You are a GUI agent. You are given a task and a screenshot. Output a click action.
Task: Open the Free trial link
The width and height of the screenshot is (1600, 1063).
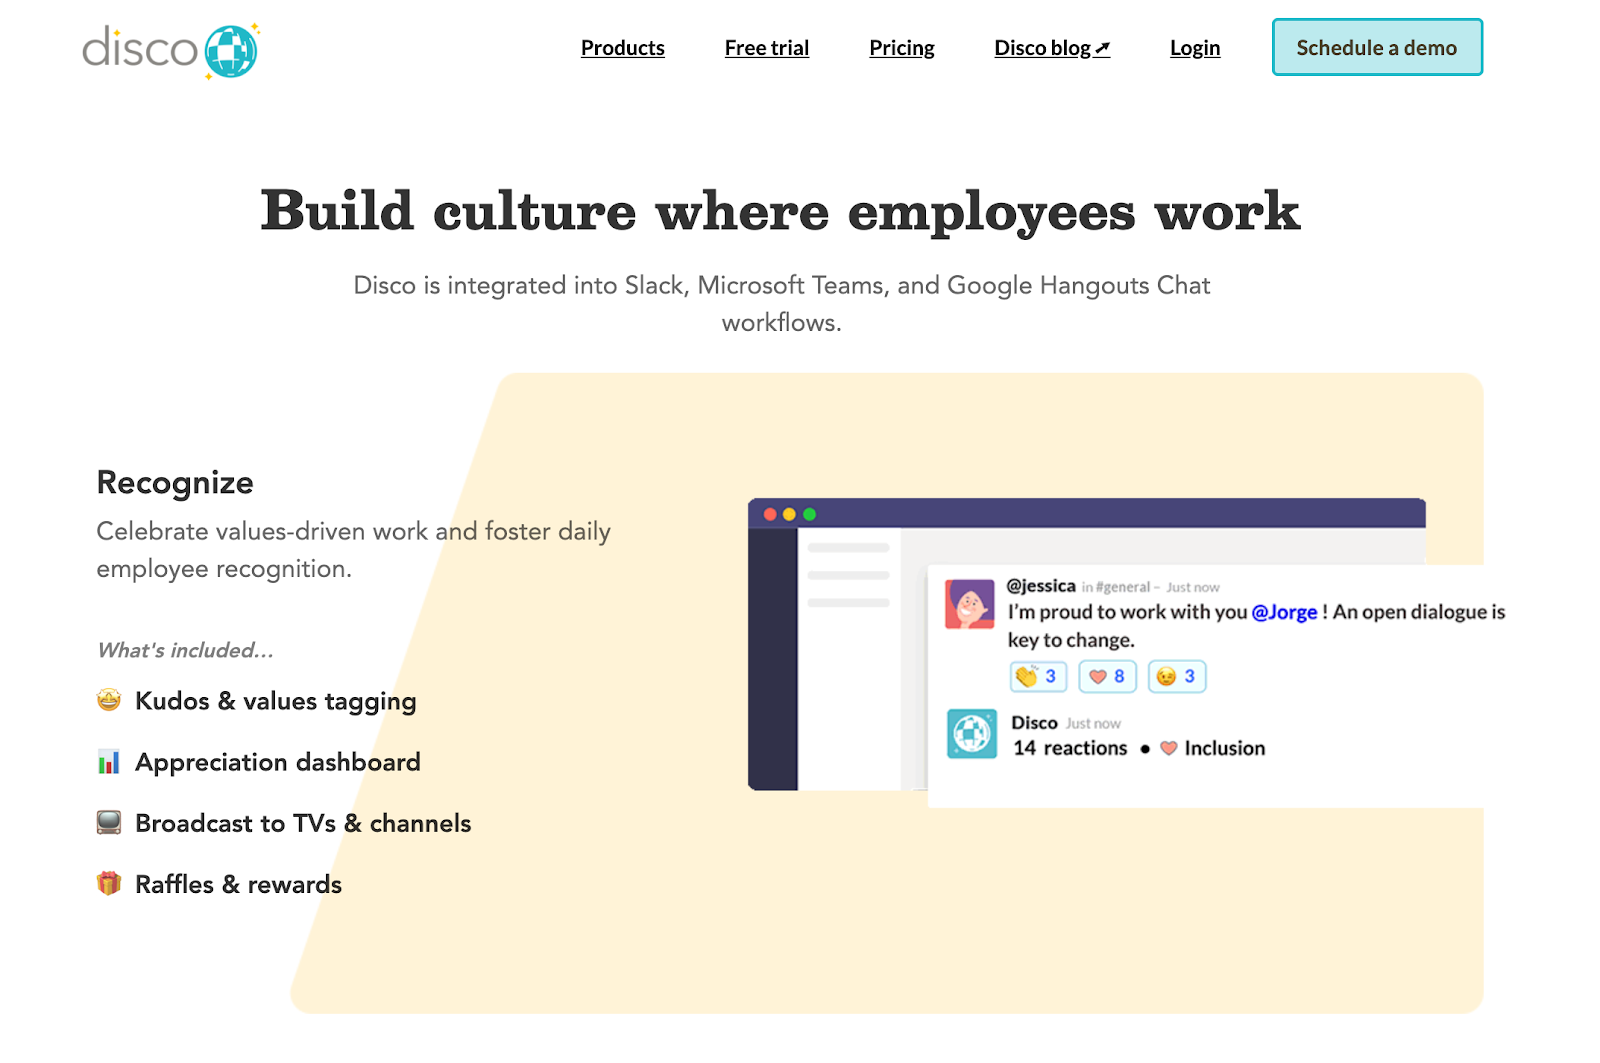(766, 47)
